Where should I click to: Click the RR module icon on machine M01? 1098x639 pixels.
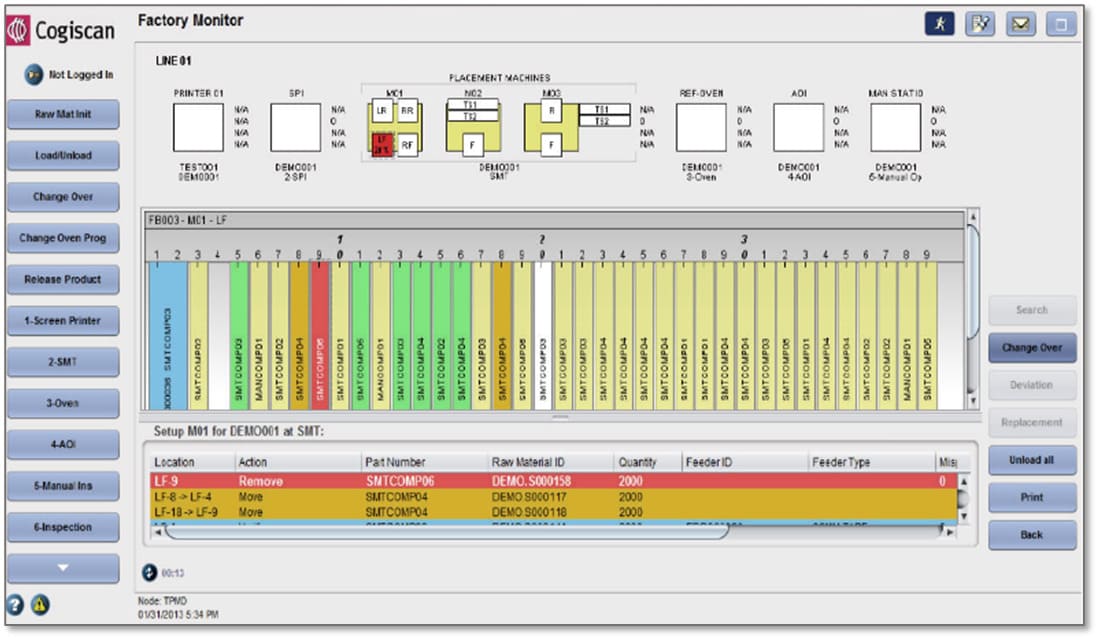407,111
